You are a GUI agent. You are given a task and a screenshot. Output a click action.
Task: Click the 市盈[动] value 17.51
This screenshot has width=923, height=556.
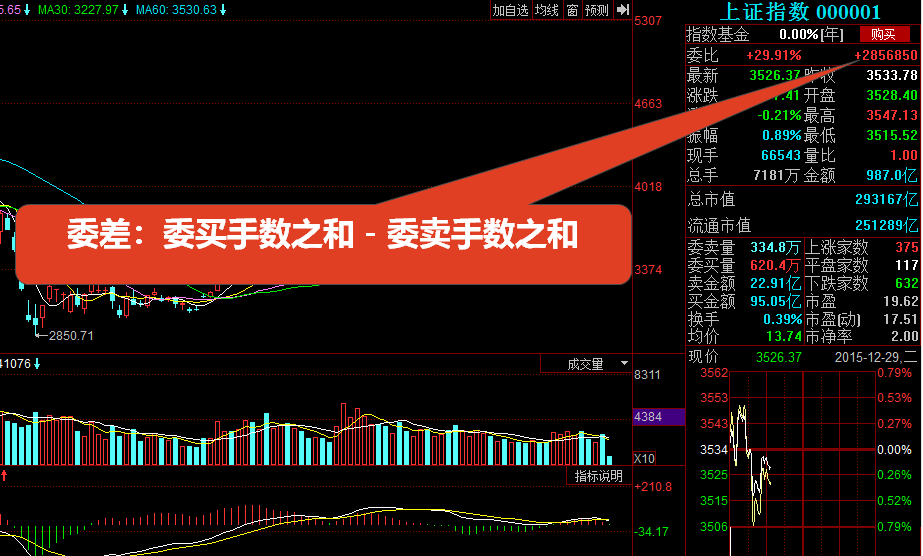(x=901, y=319)
